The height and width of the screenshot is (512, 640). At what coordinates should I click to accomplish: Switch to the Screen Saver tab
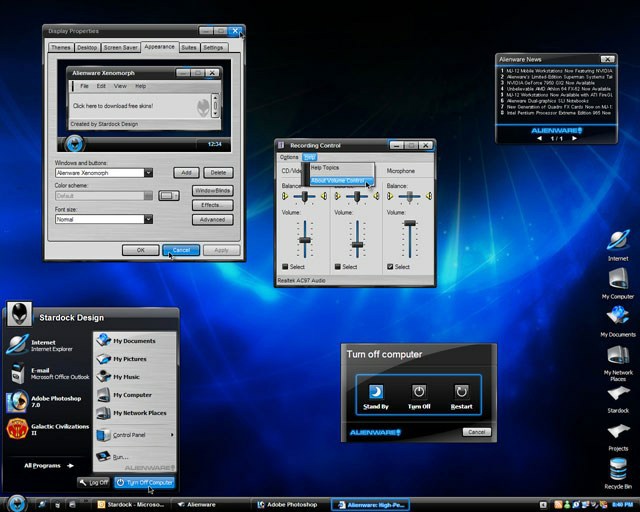120,47
